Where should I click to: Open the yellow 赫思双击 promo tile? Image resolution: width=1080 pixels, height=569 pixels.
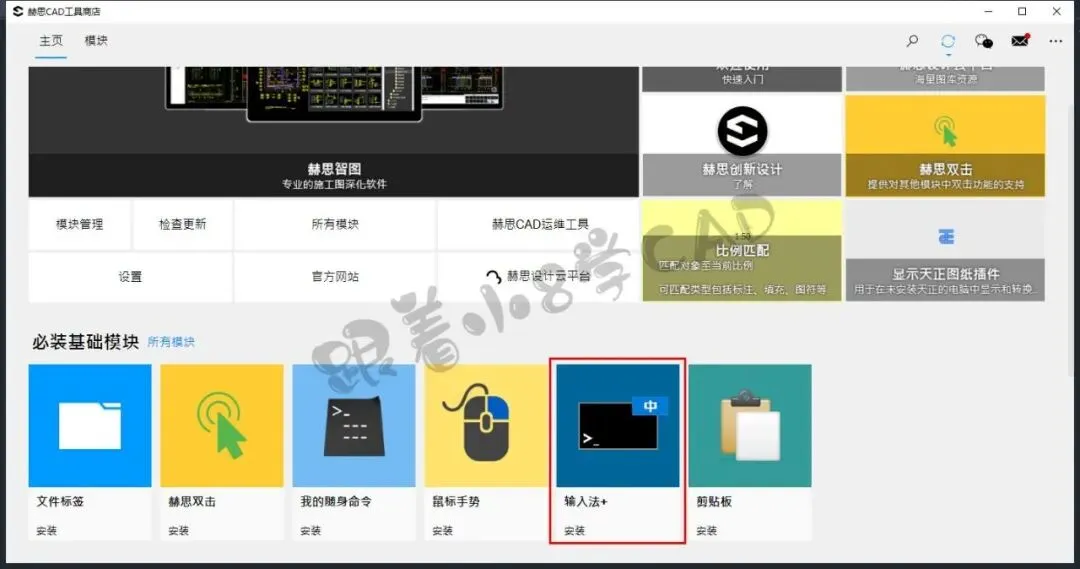pos(945,145)
